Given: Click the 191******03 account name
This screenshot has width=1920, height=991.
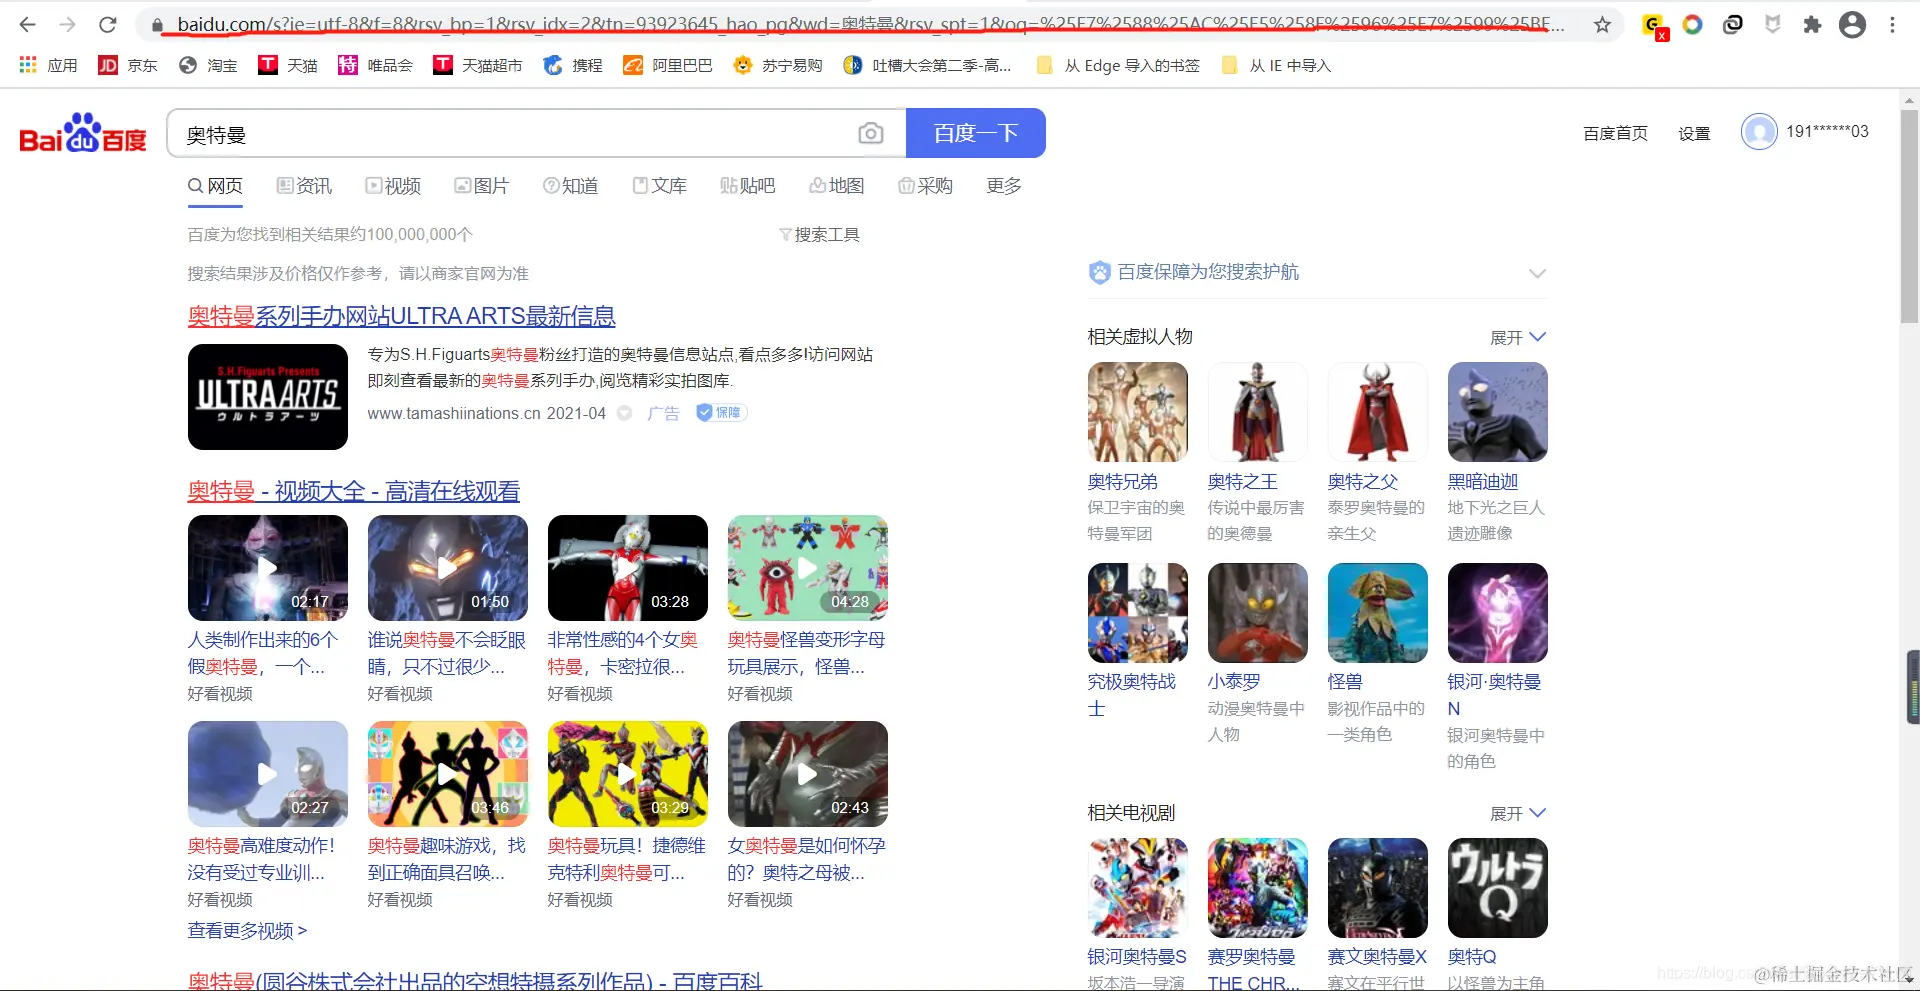Looking at the screenshot, I should pos(1827,132).
